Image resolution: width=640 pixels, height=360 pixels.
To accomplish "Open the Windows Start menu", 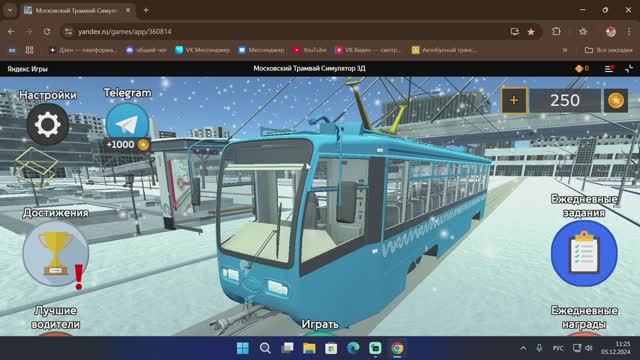I will 243,348.
